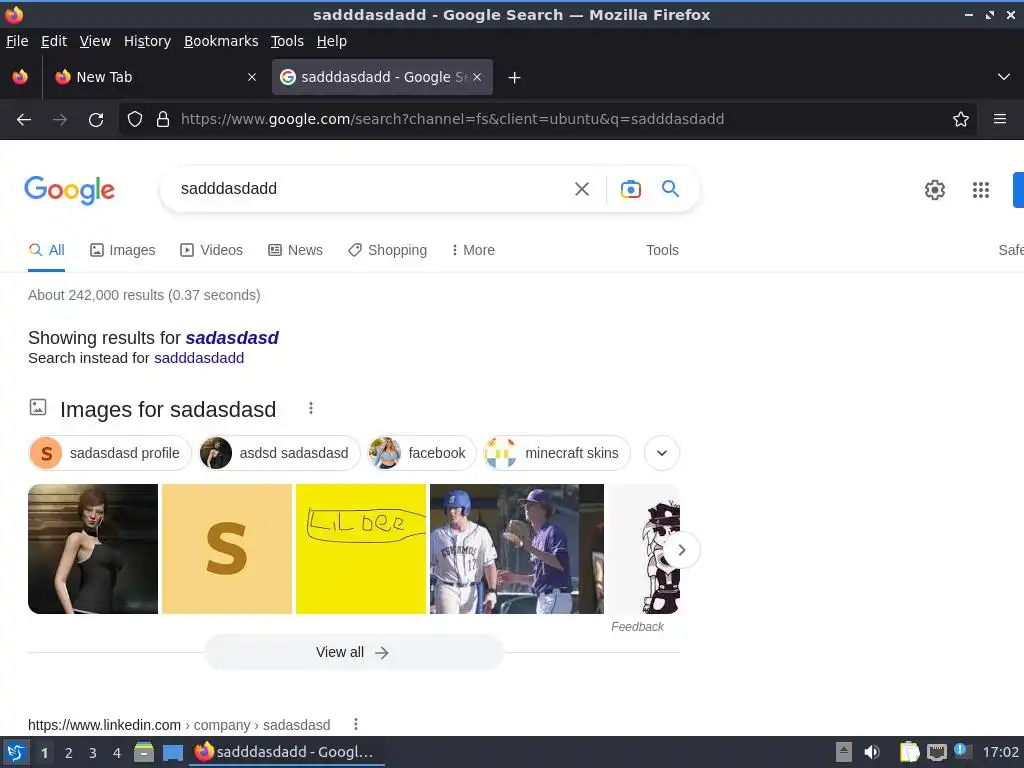Open the volume control in tray
This screenshot has height=768, width=1024.
[x=872, y=752]
